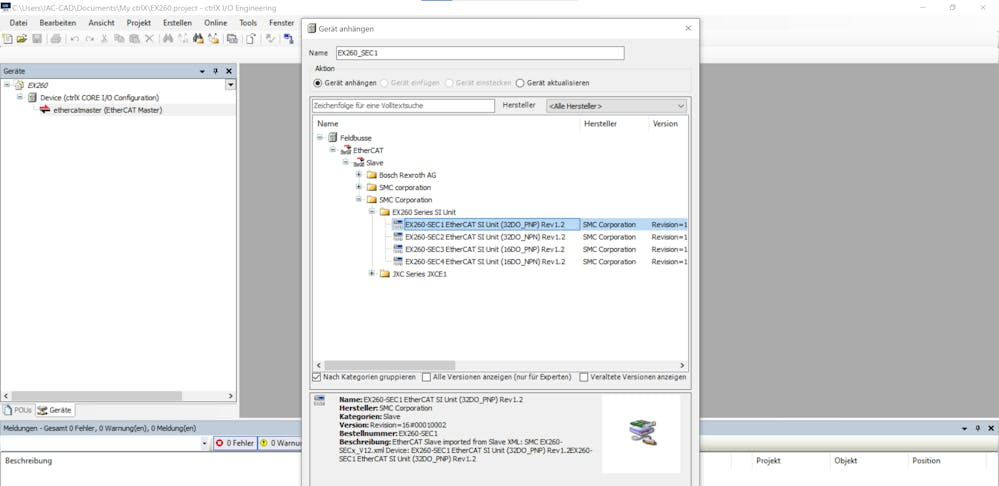Click the Projekt column header in messages
Image resolution: width=999 pixels, height=486 pixels.
[x=768, y=461]
